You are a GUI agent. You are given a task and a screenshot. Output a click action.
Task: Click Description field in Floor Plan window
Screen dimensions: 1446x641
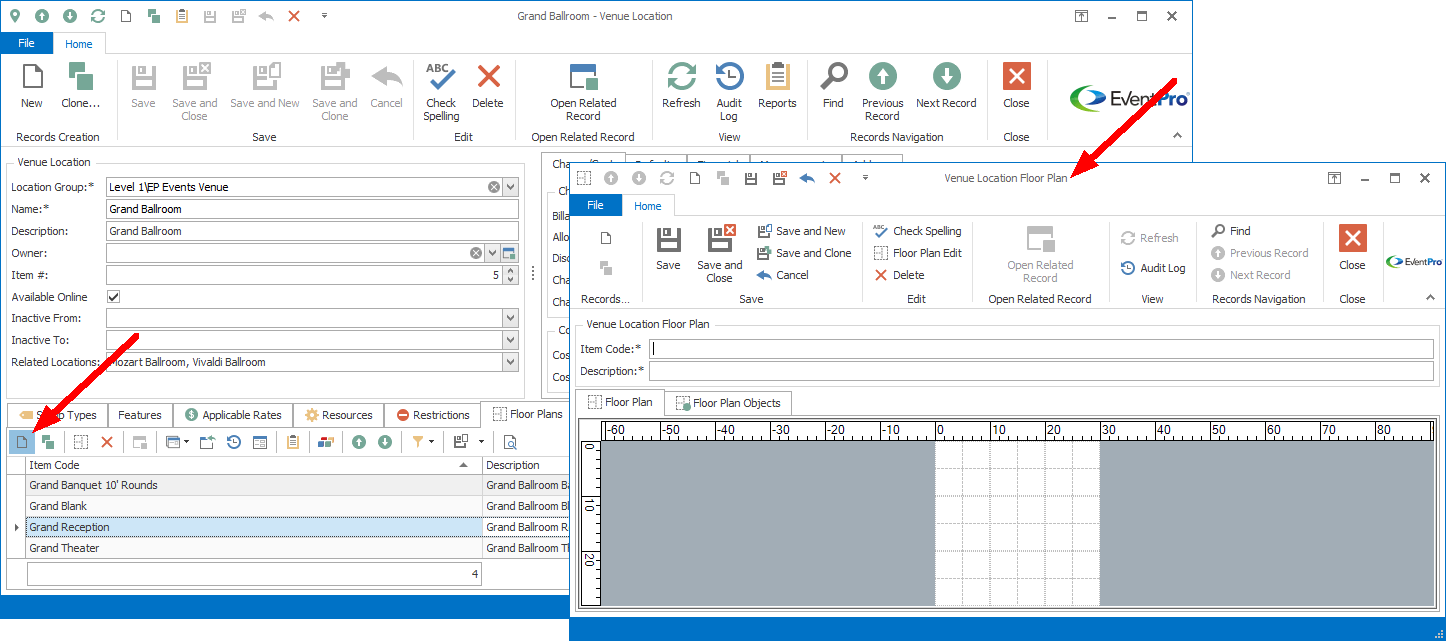coord(1041,371)
